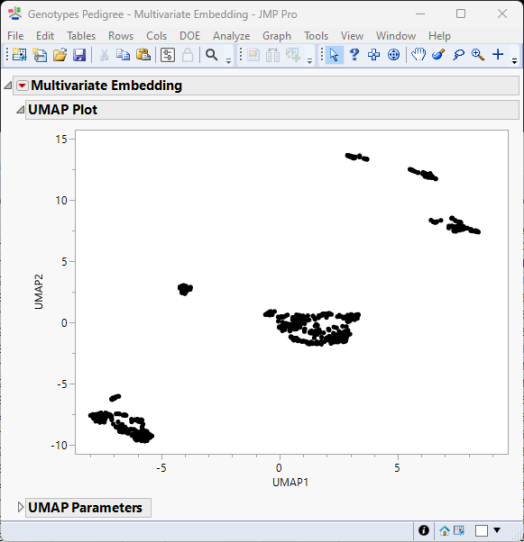This screenshot has height=542, width=524.
Task: Open the Graph menu
Action: [277, 36]
